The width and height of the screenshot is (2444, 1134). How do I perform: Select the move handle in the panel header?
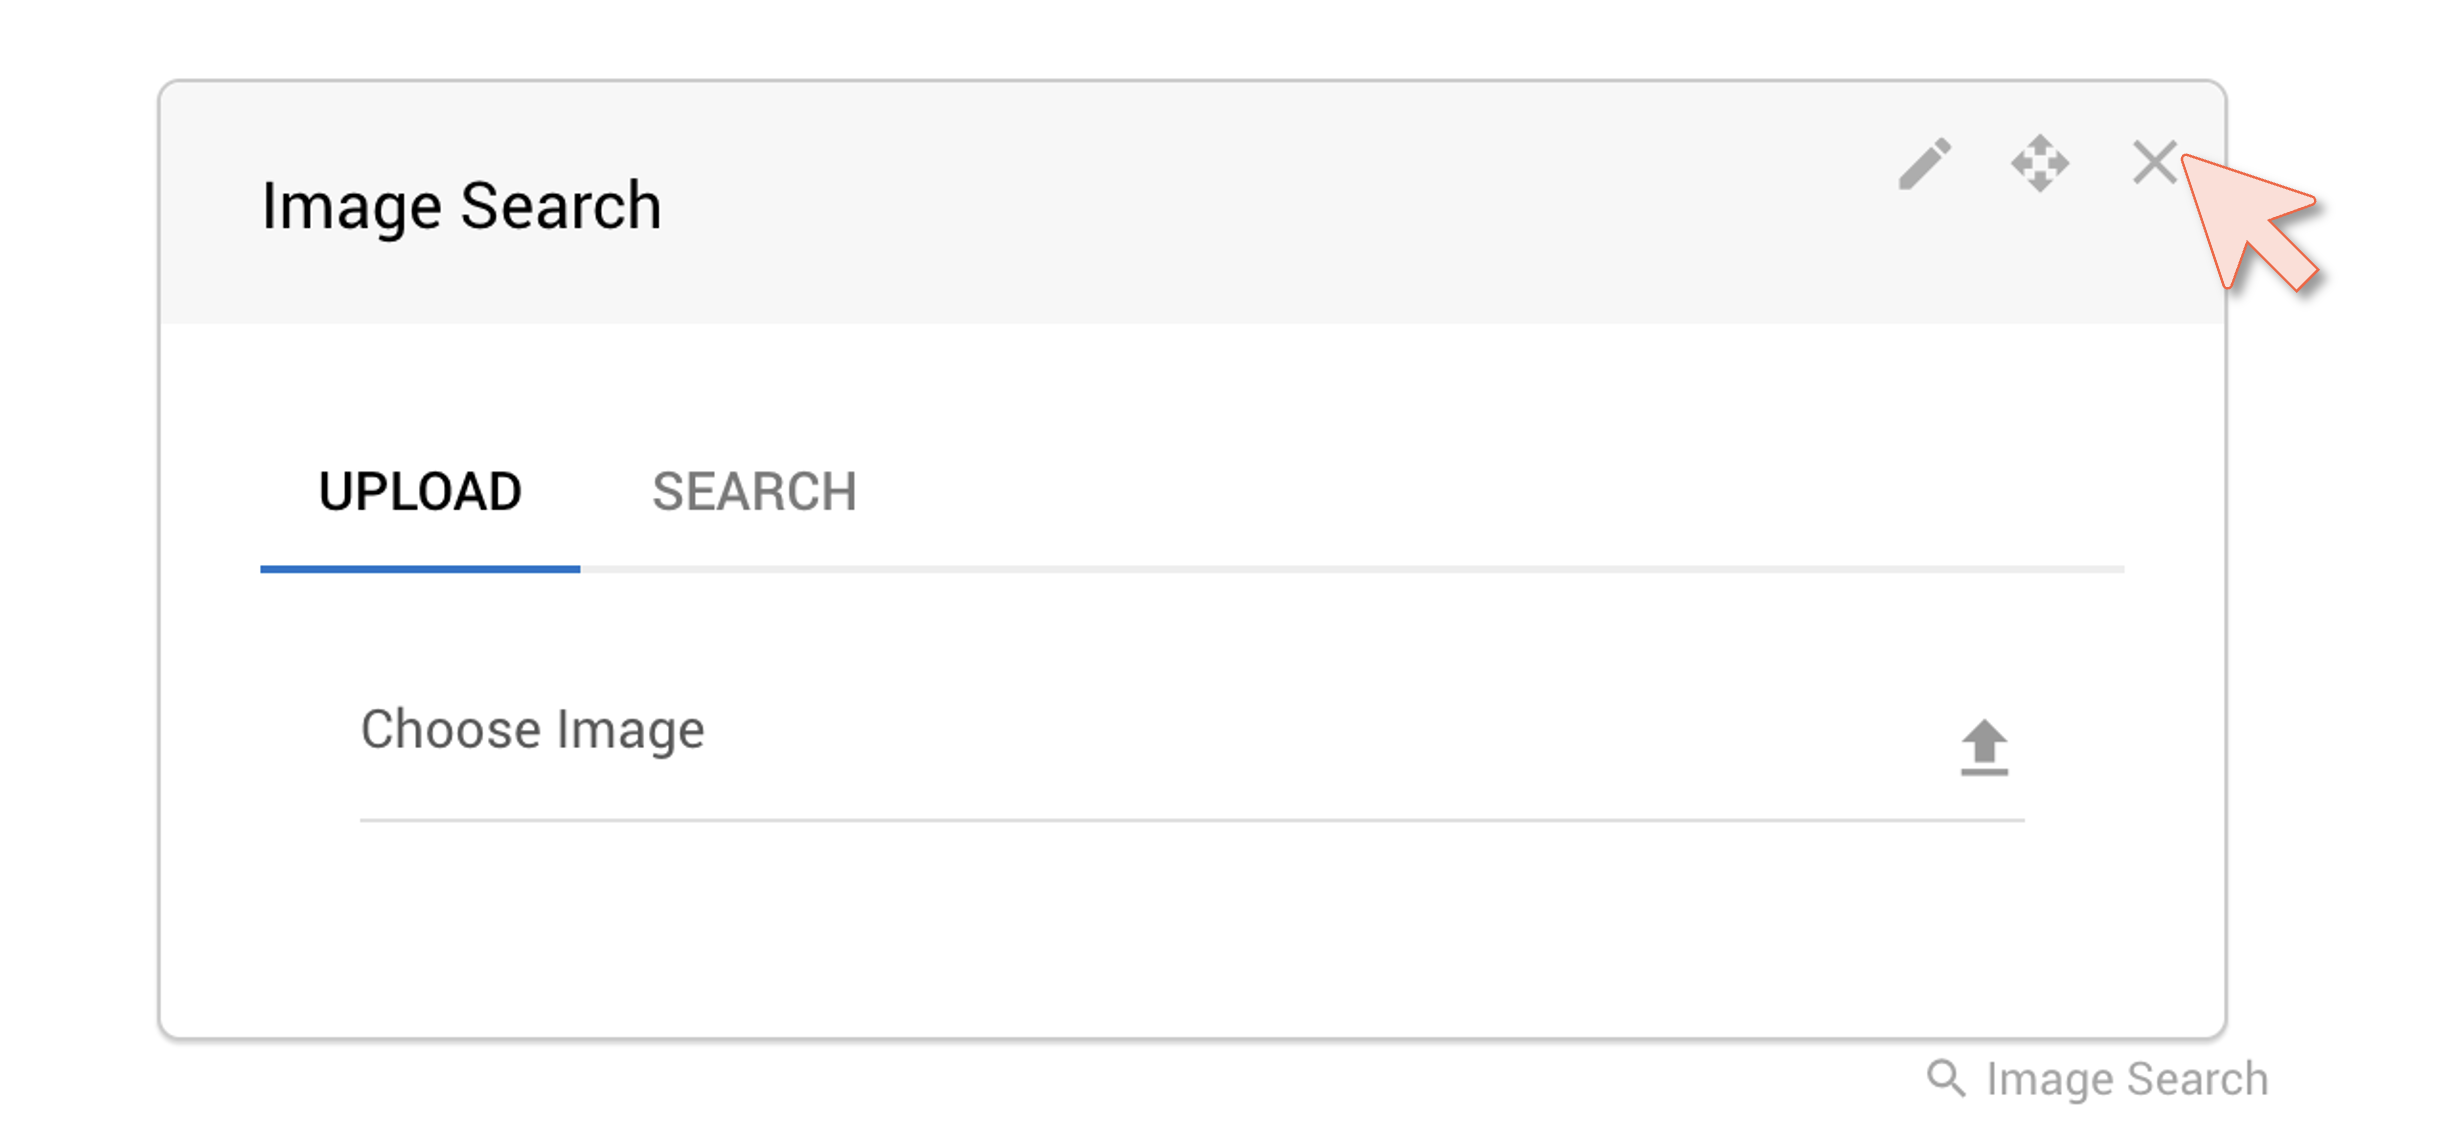(x=2040, y=163)
